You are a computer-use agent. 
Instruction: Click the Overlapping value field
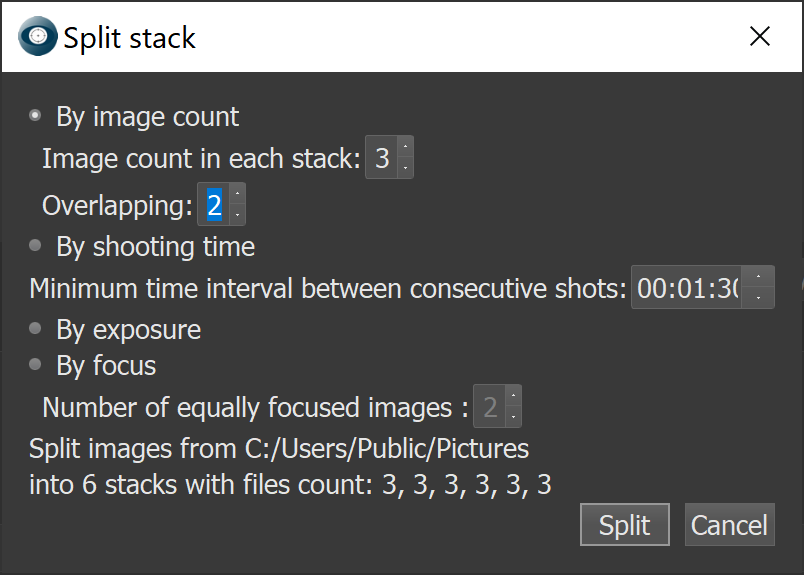214,205
